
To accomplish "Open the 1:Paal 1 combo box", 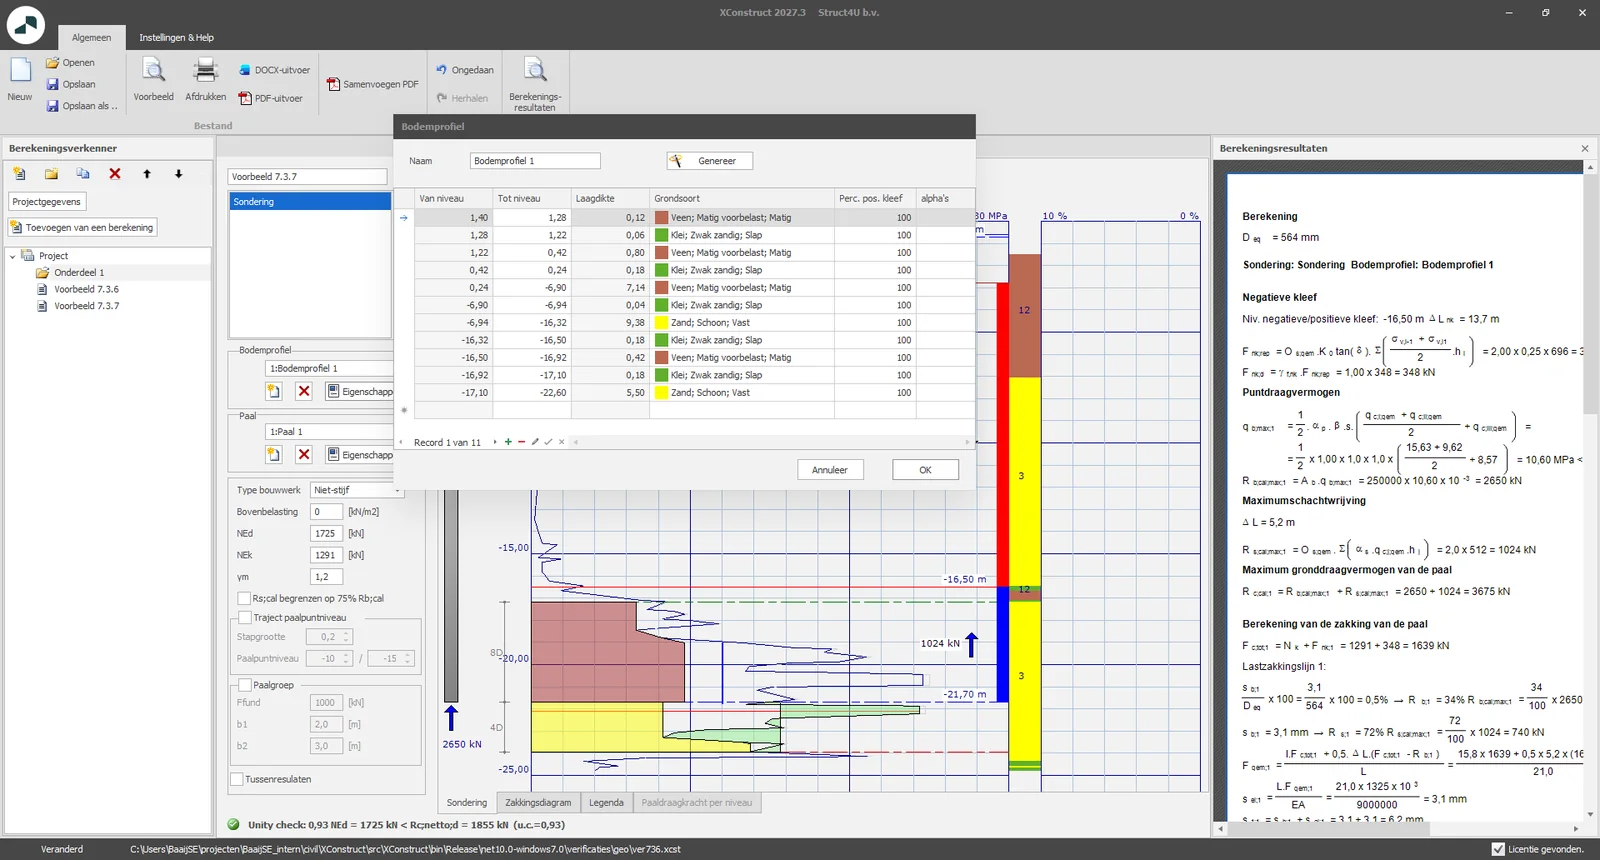I will 329,431.
